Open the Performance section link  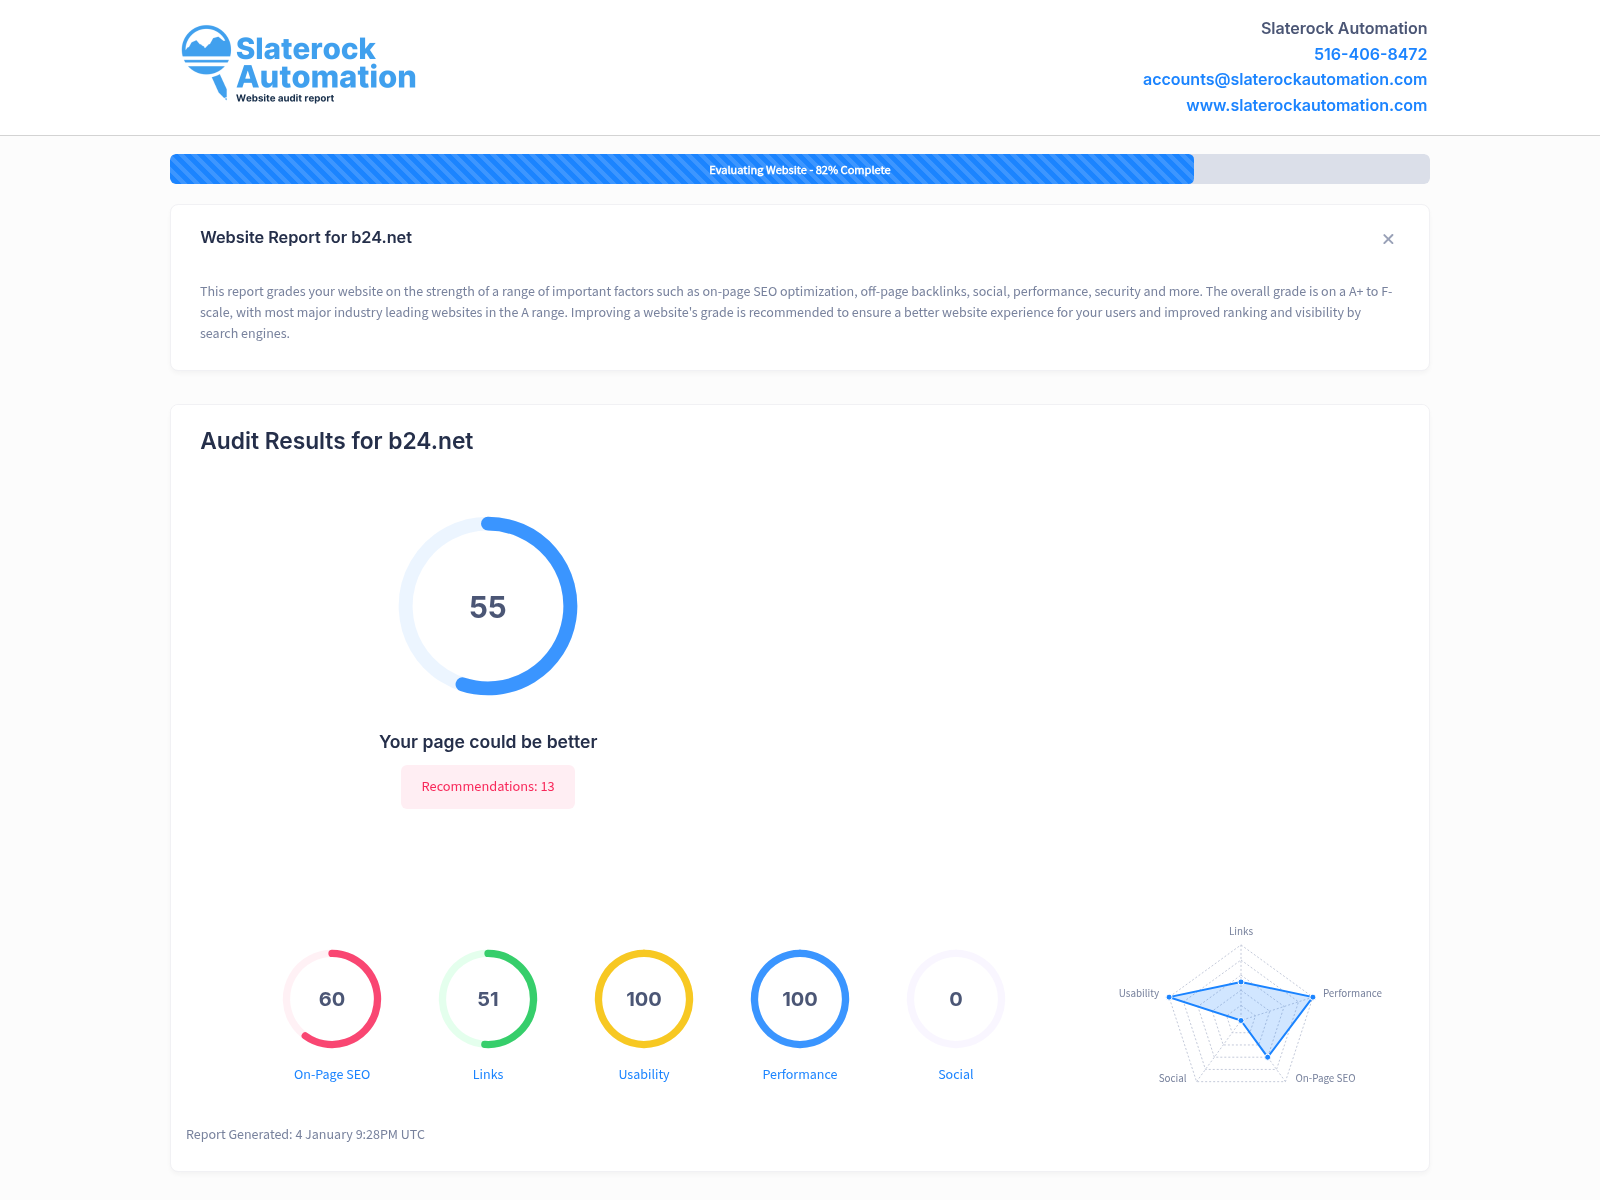[800, 1074]
